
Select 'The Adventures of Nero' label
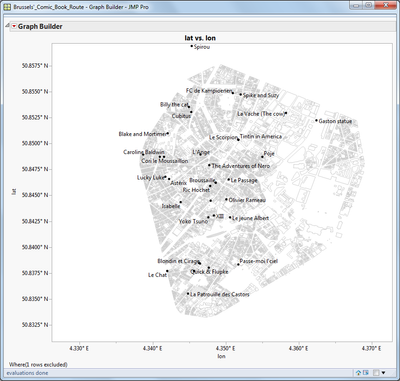pos(241,166)
